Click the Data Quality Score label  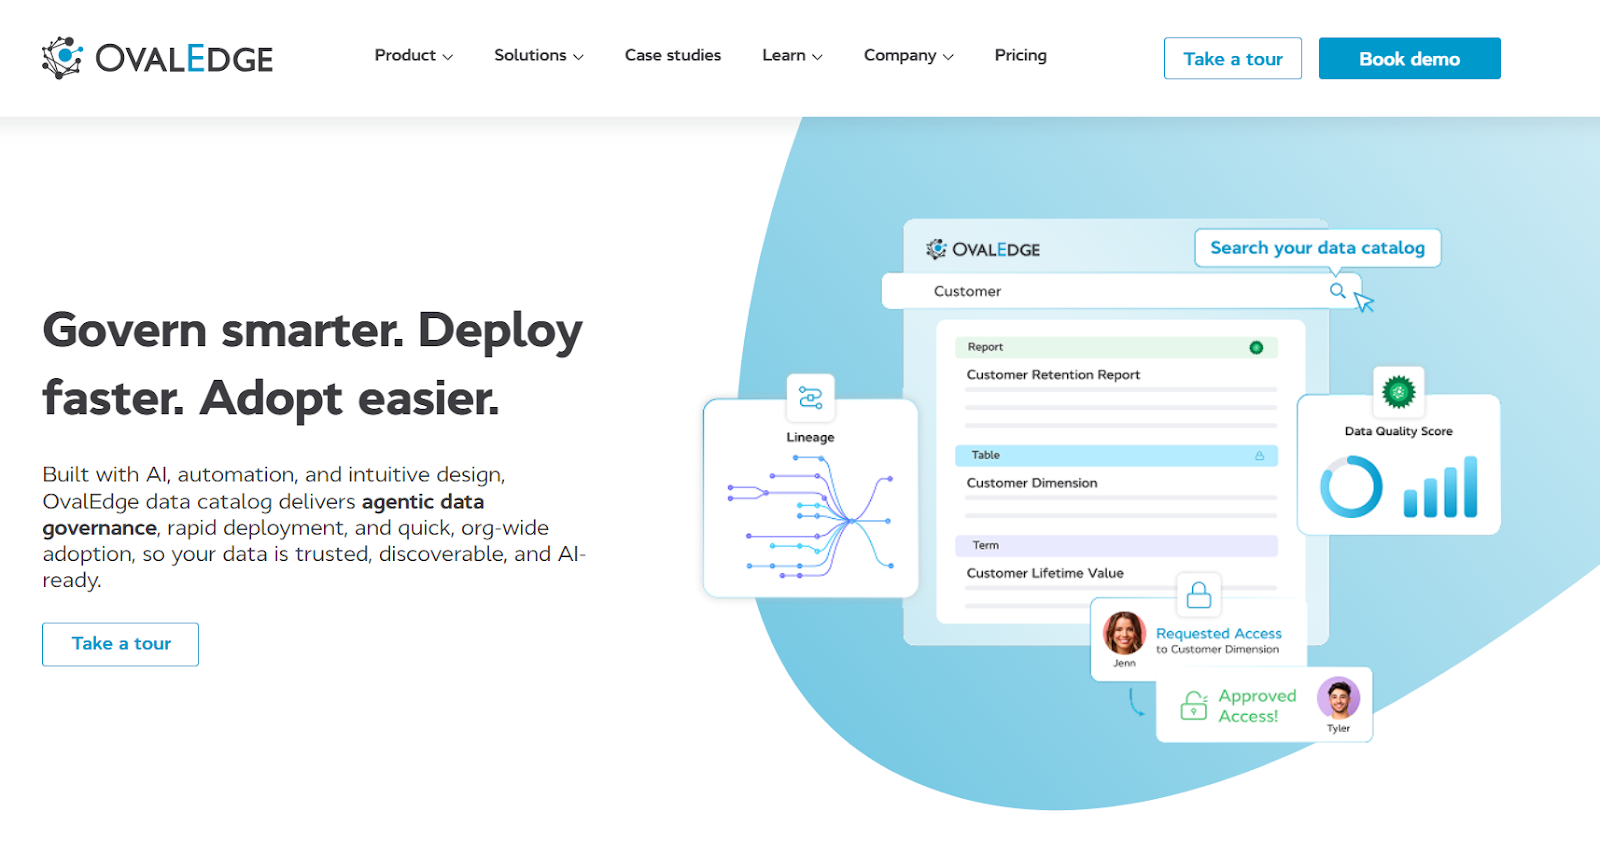(x=1398, y=431)
